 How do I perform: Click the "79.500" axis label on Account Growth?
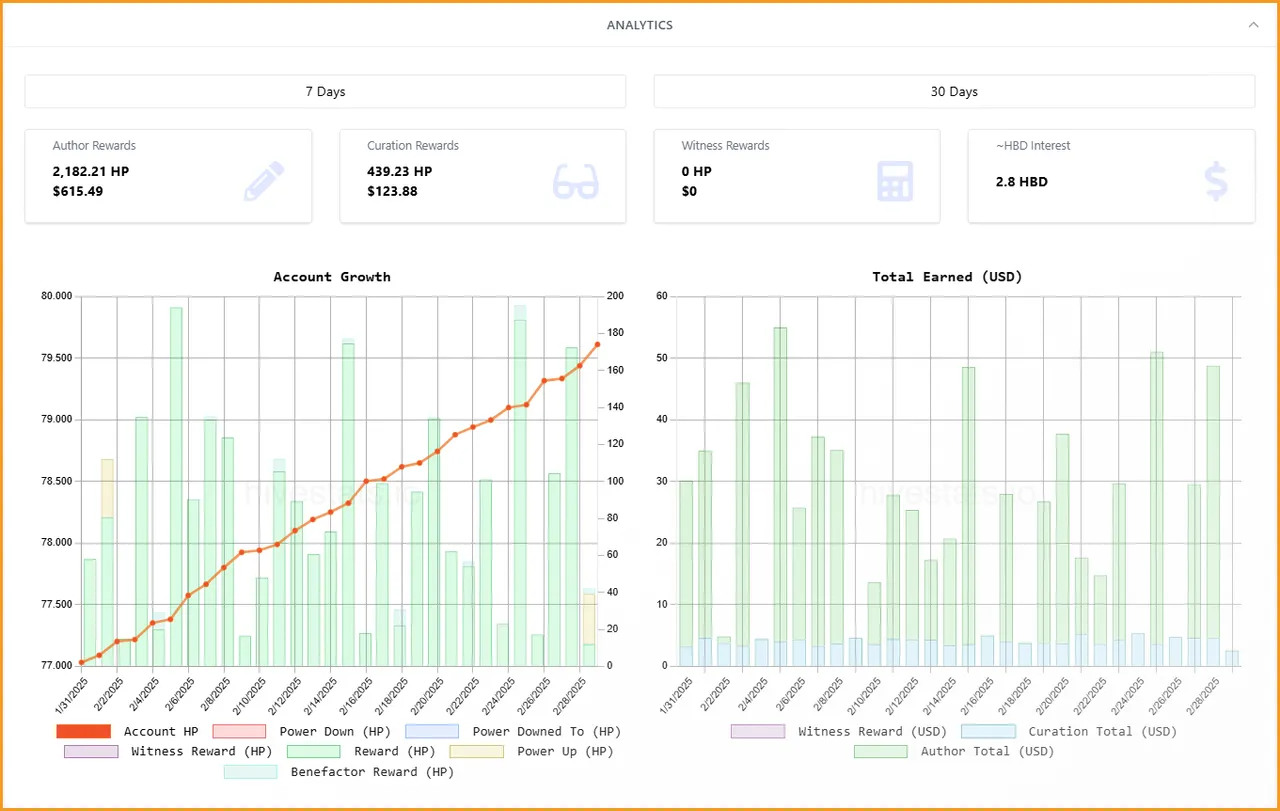(x=57, y=358)
